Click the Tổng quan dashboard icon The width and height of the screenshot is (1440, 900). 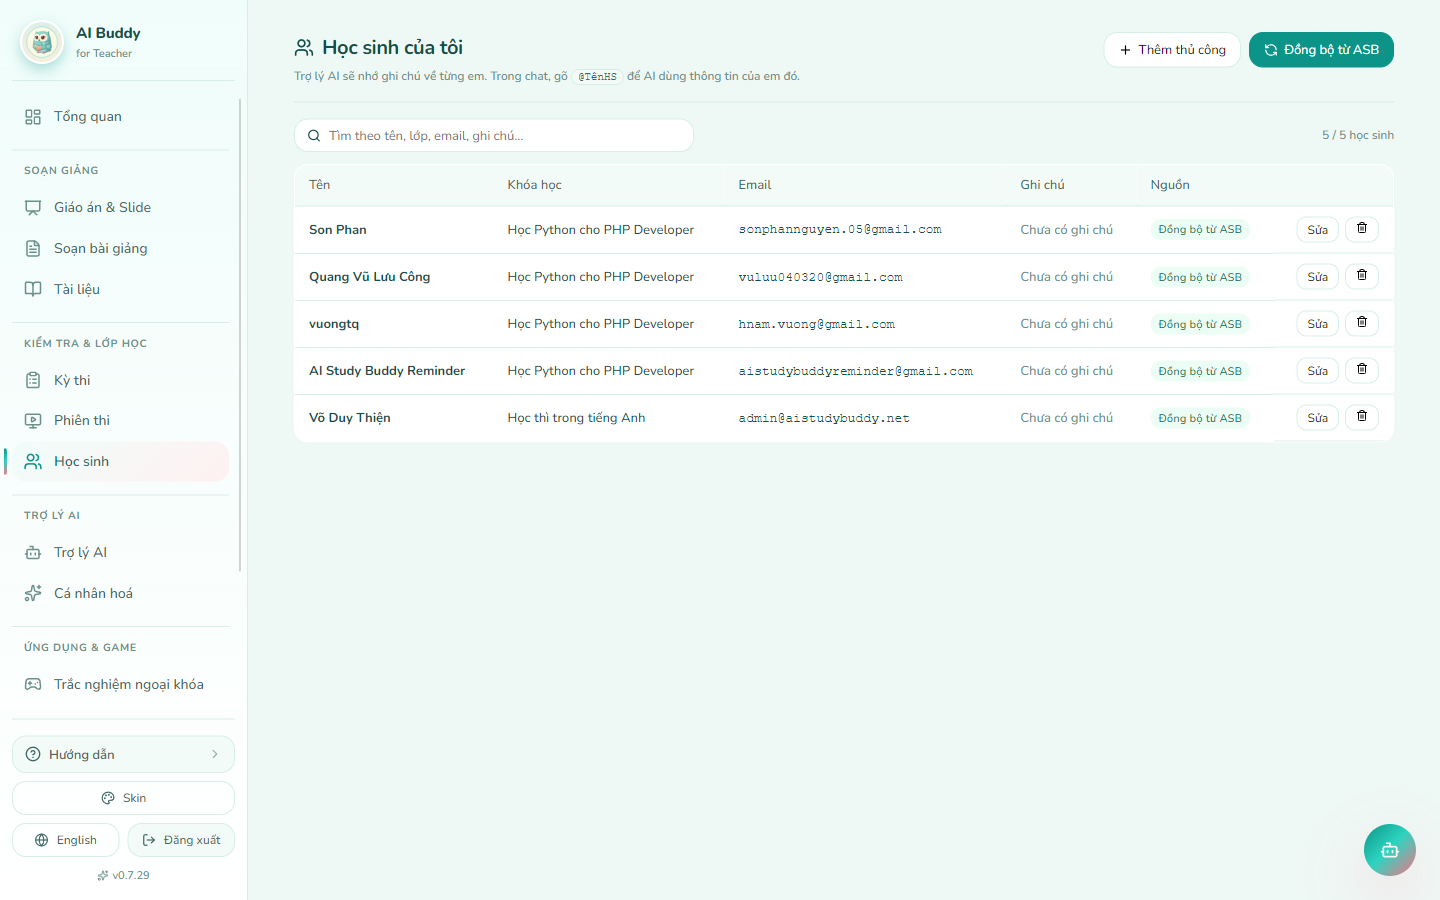click(33, 117)
